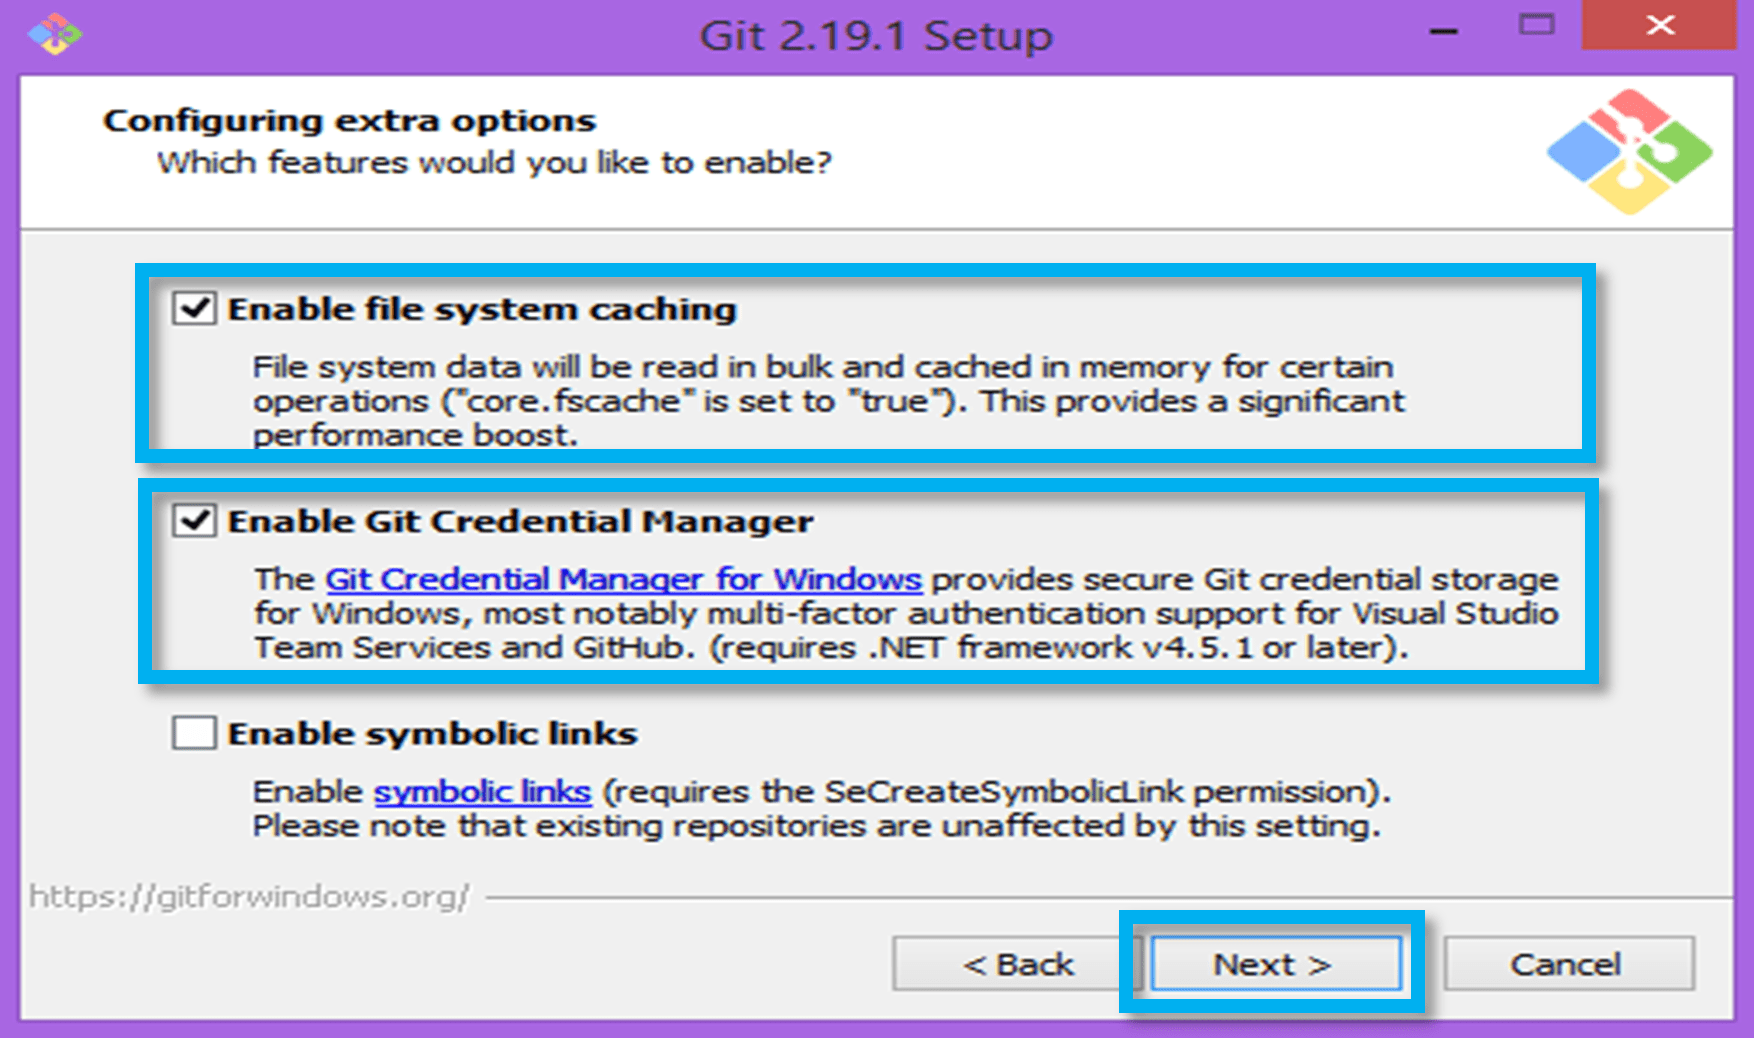Enable the symbolic links checkbox
The image size is (1754, 1042).
pyautogui.click(x=196, y=732)
